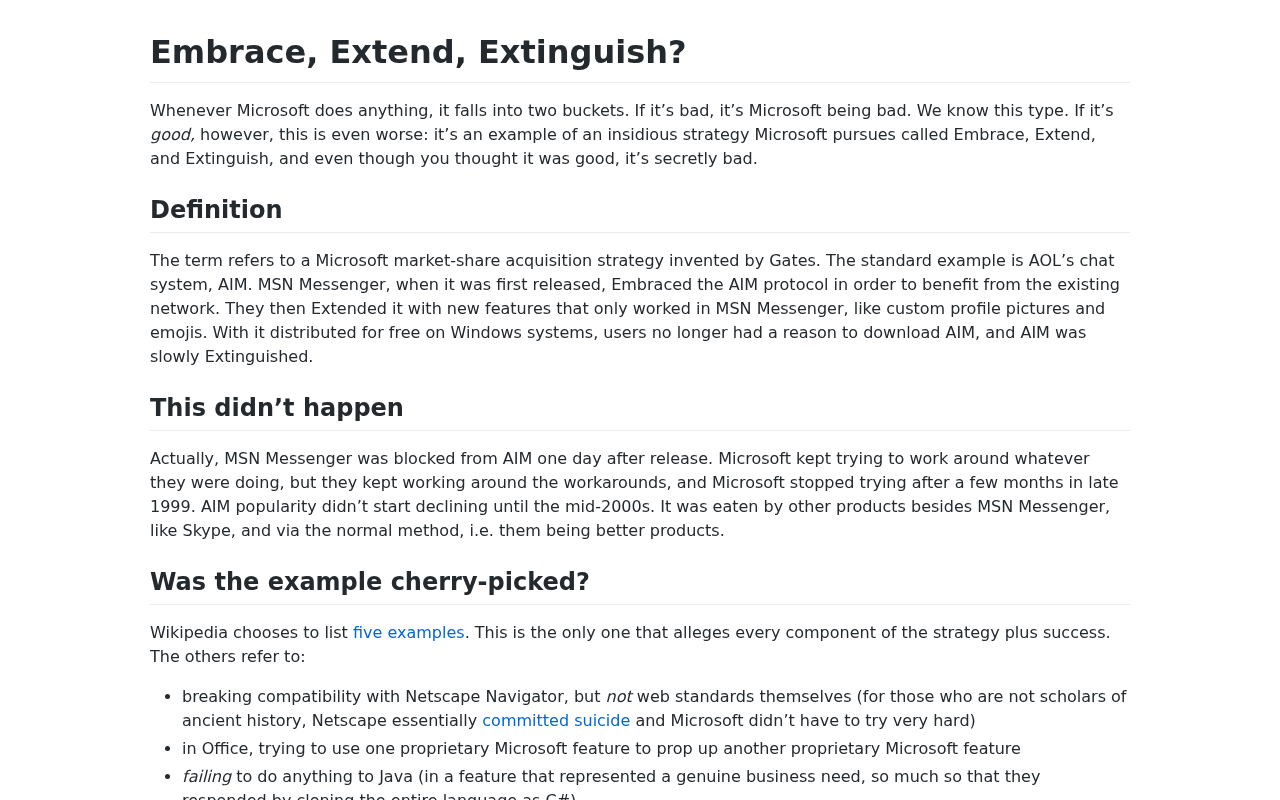
Task: Follow the "committed suicide" link
Action: [x=556, y=721]
